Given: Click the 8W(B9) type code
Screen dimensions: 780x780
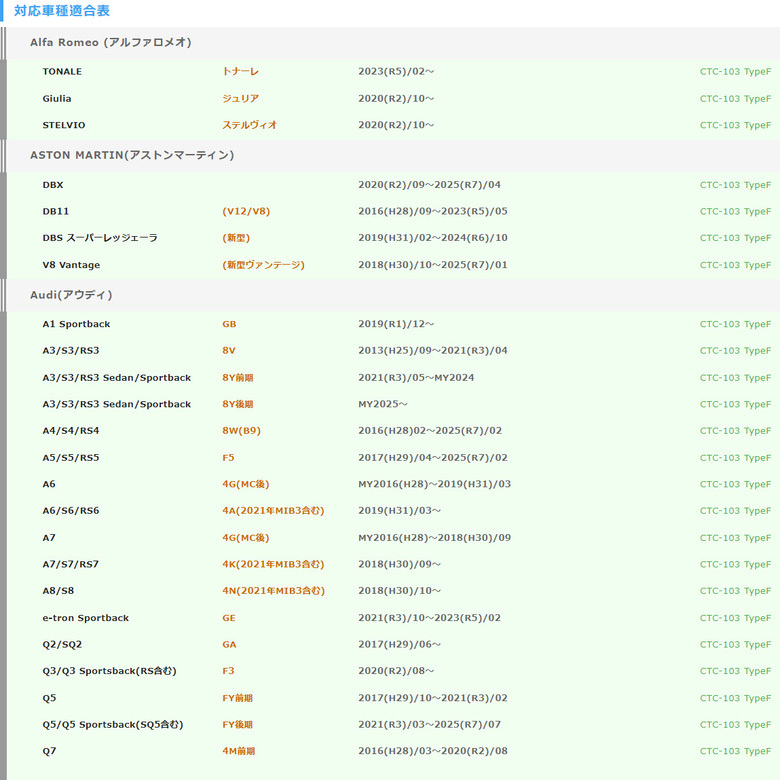Looking at the screenshot, I should pos(241,431).
